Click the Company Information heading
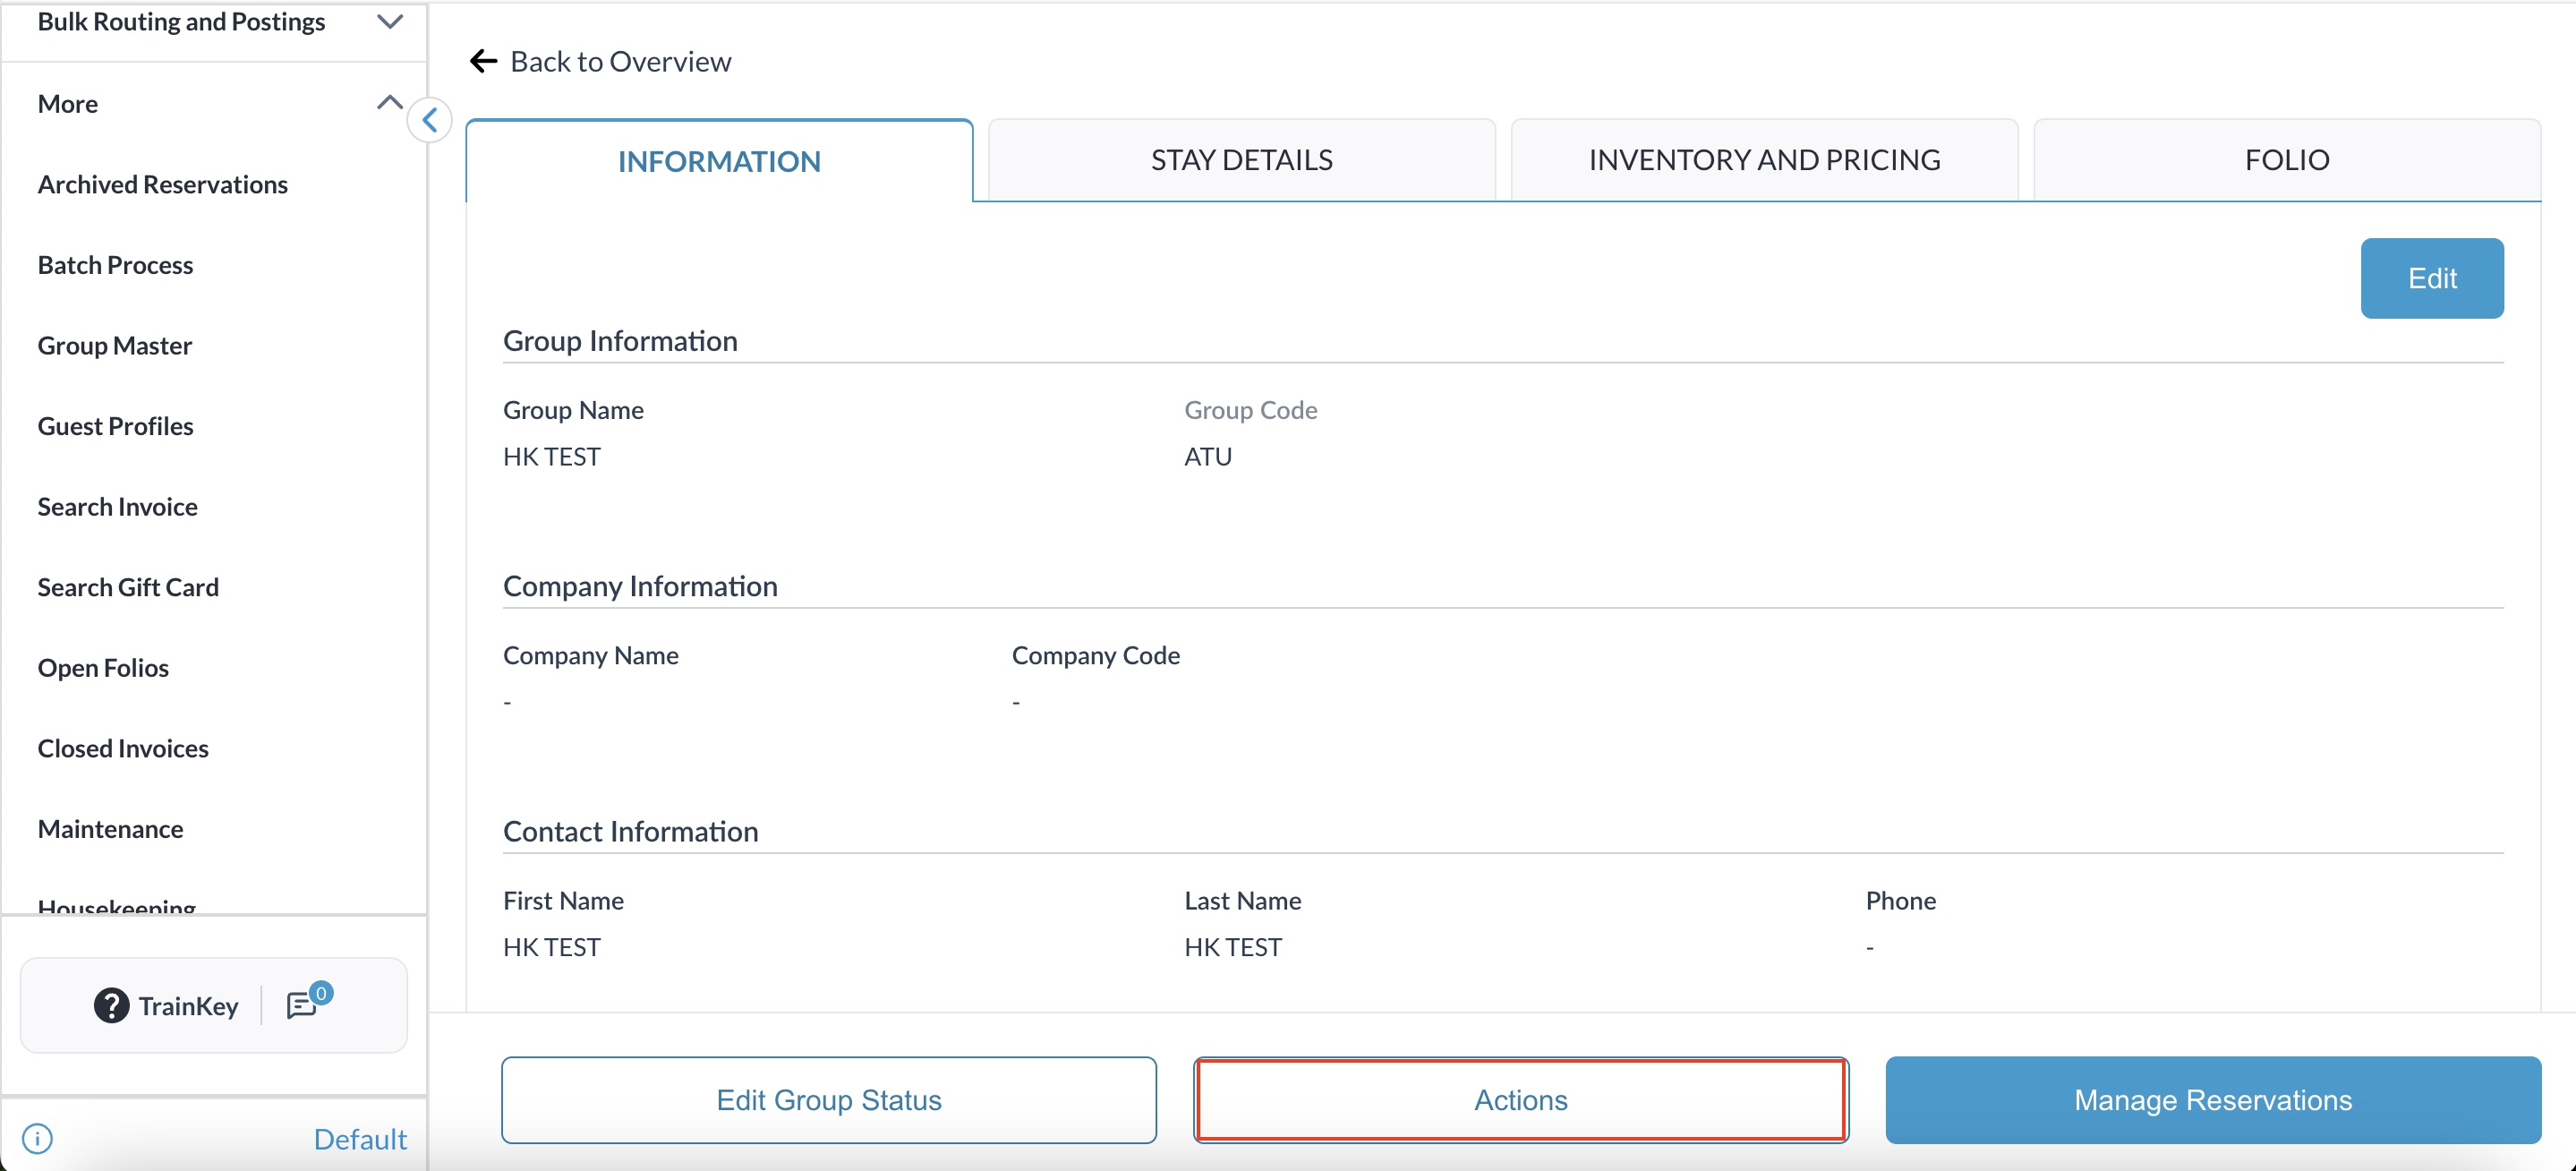Viewport: 2576px width, 1171px height. tap(640, 586)
